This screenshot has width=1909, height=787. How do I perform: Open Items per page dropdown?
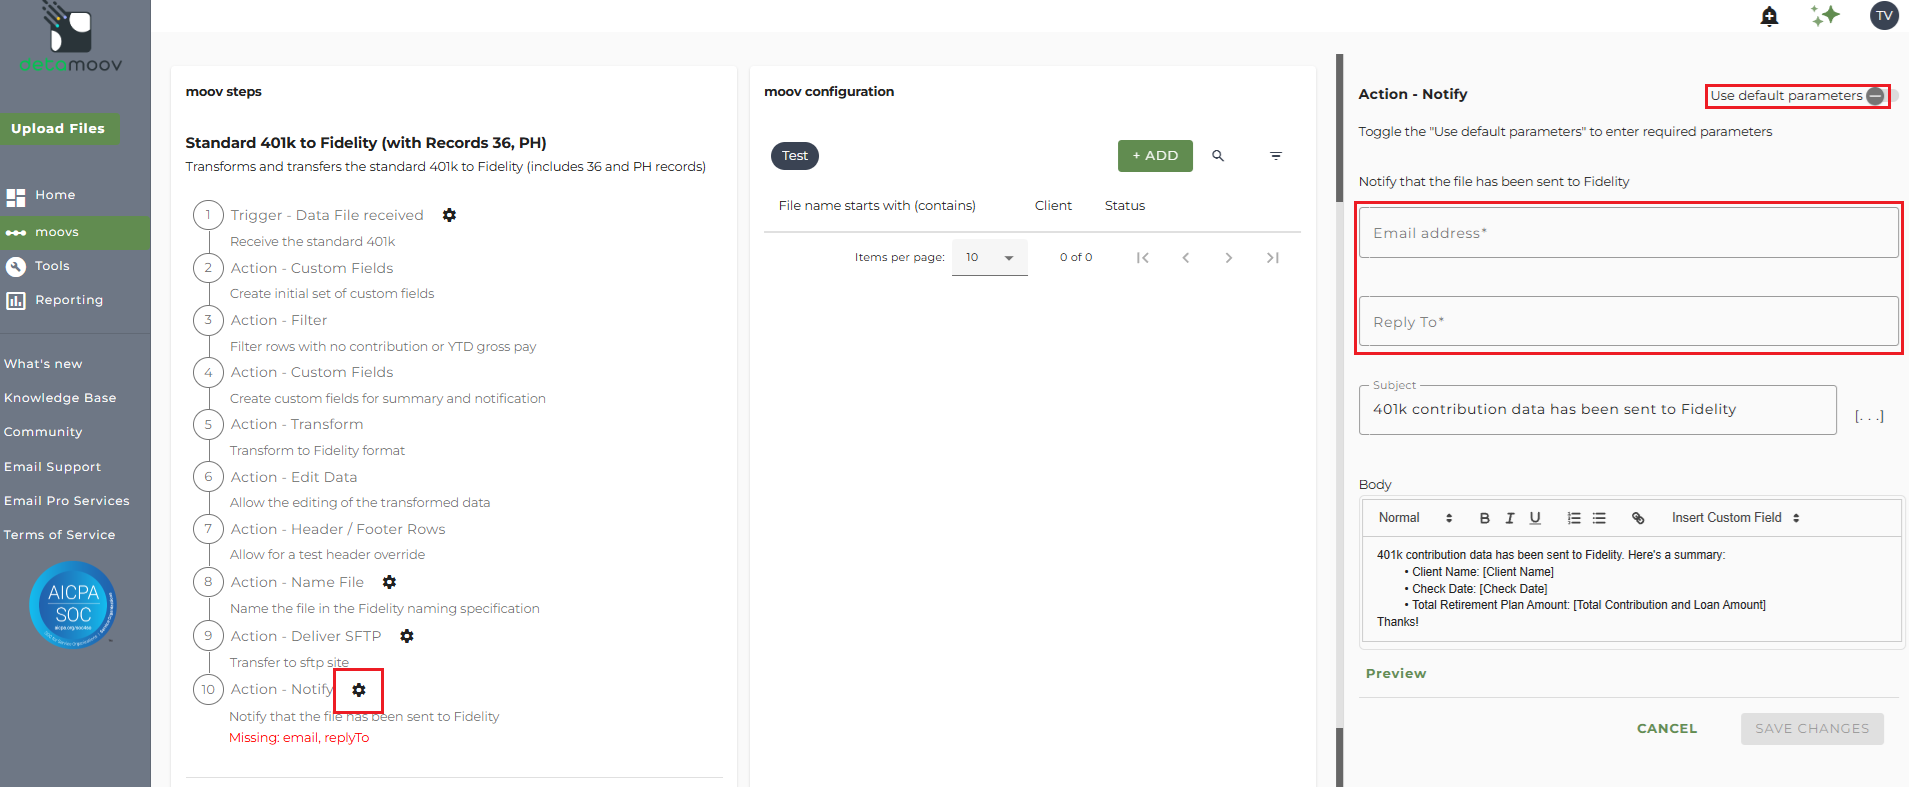989,258
